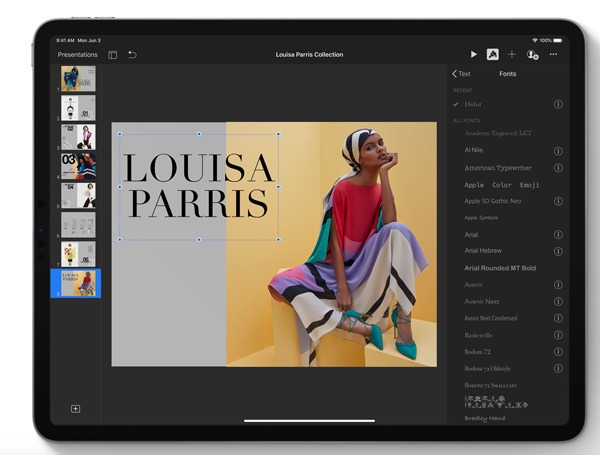Return to Text panel via back chevron

click(x=461, y=74)
